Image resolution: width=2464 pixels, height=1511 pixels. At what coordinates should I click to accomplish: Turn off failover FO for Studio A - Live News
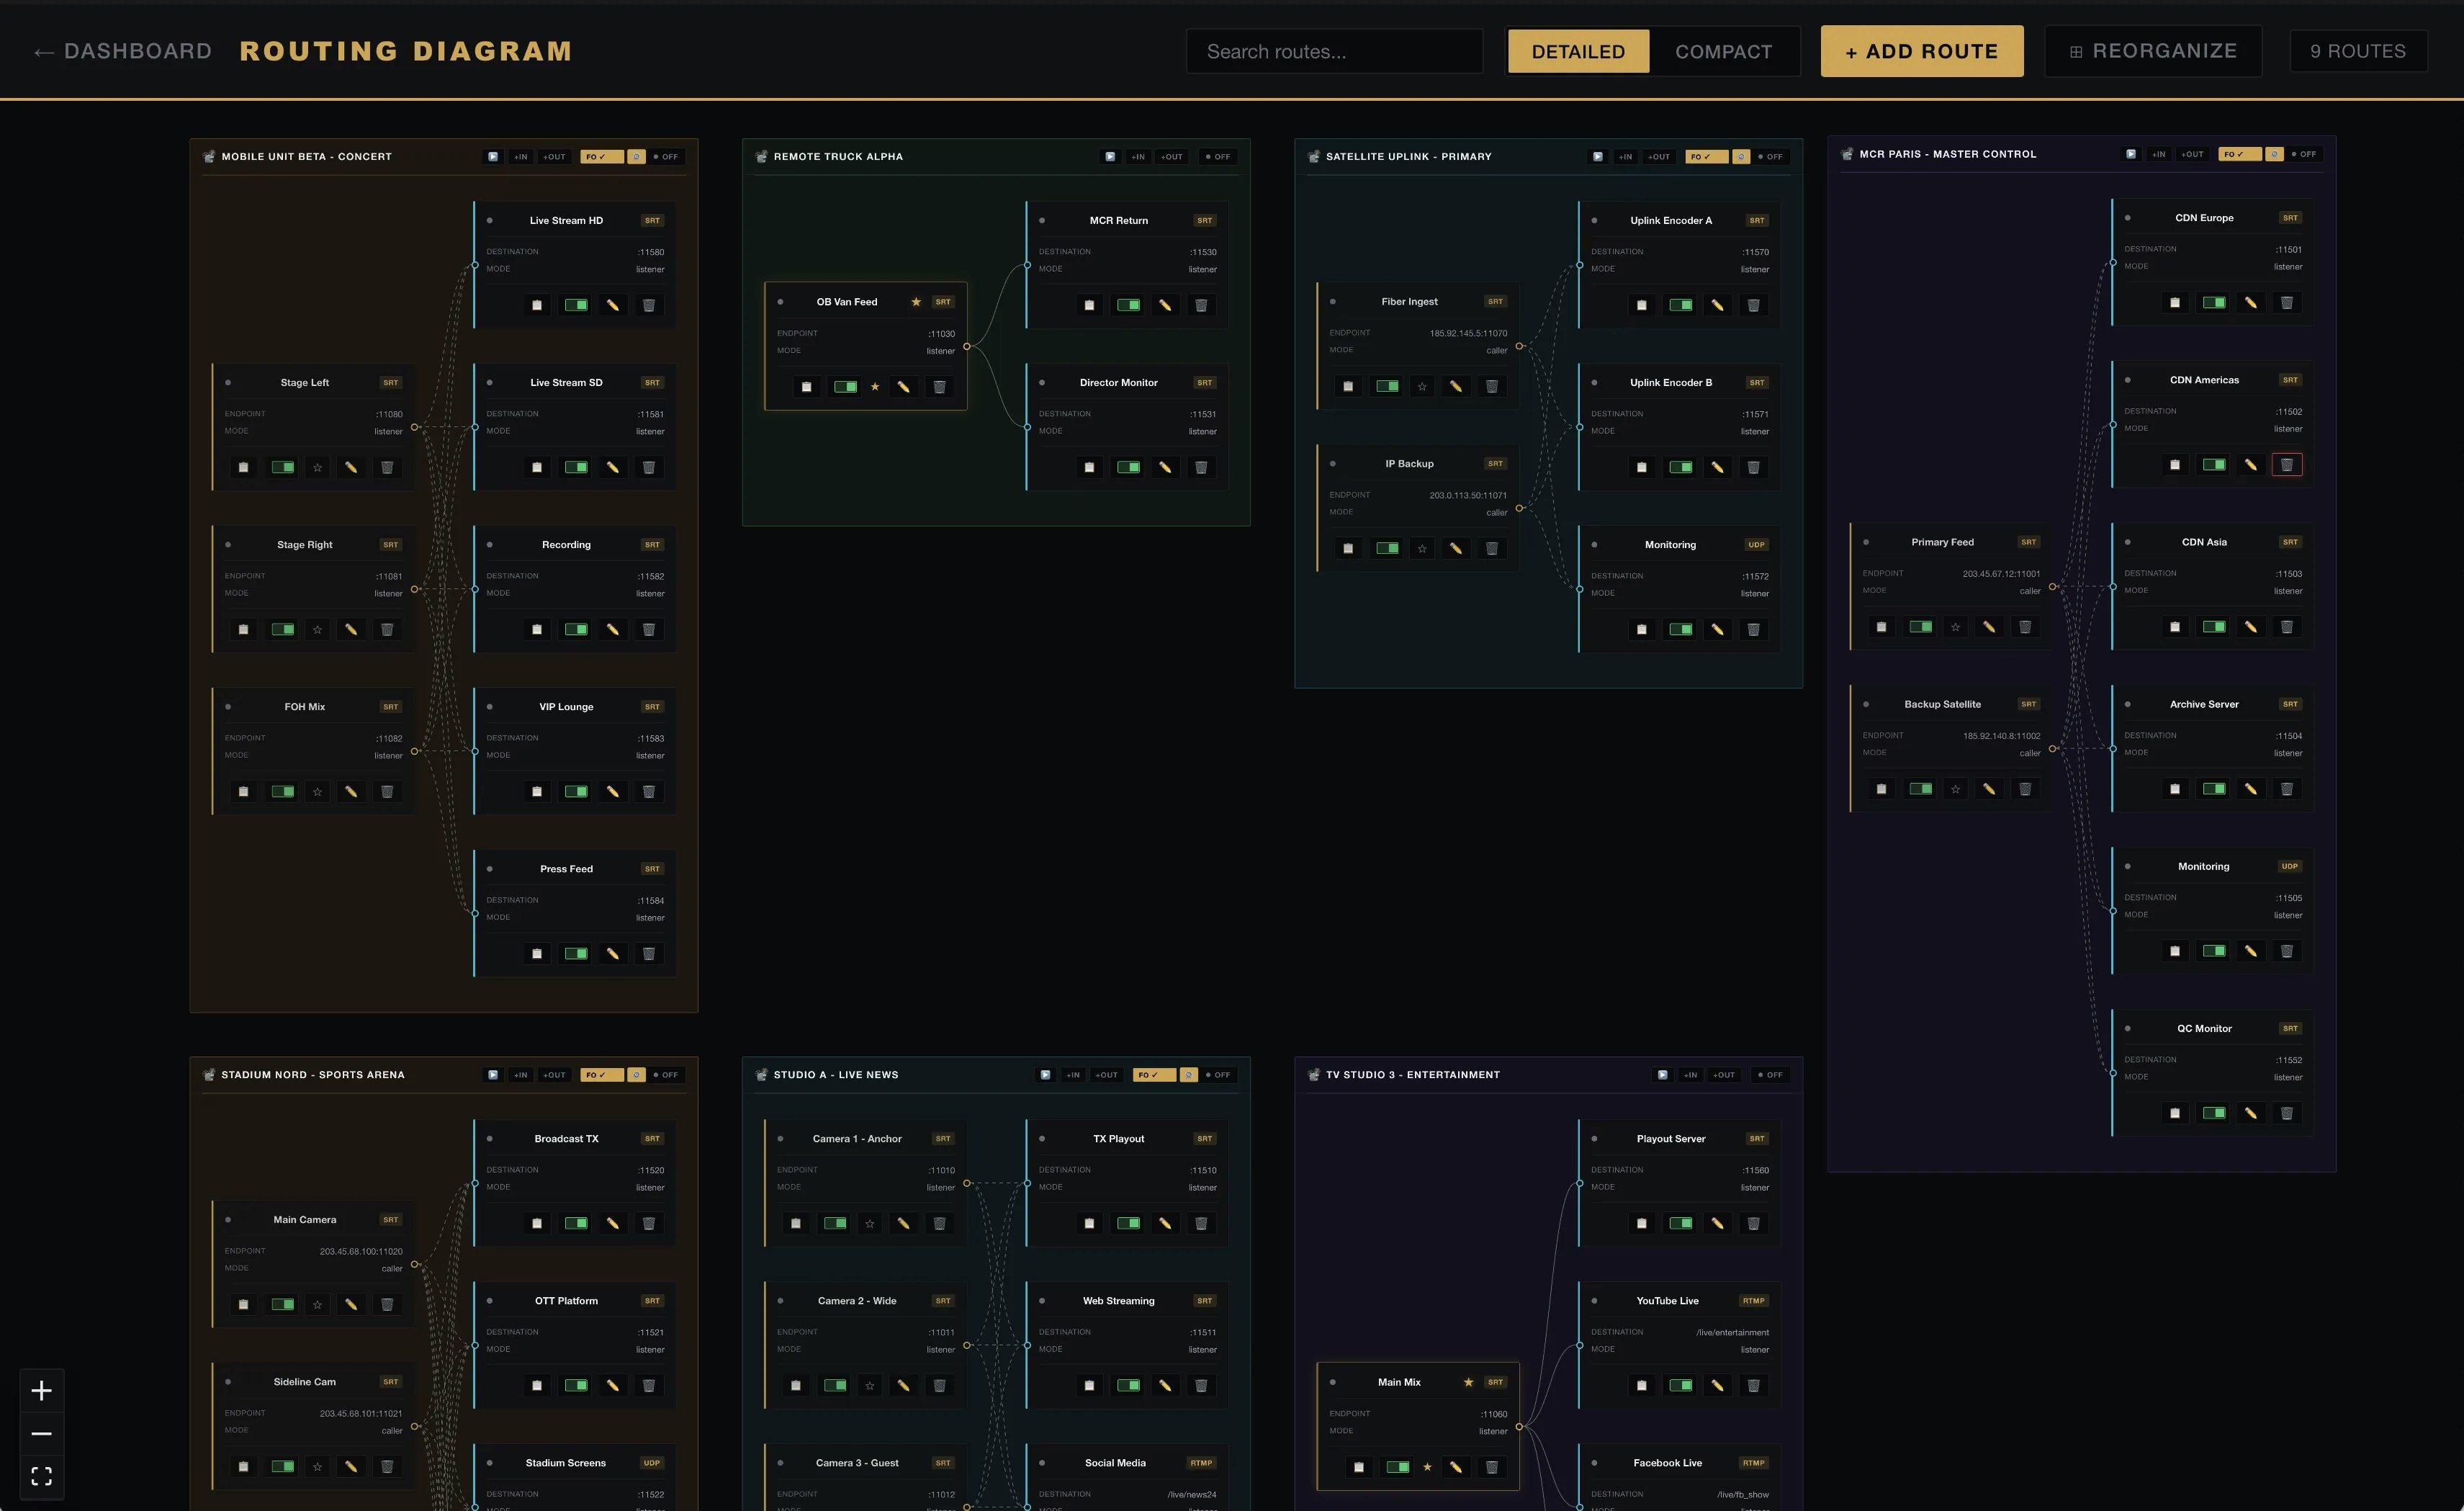pos(1153,1074)
